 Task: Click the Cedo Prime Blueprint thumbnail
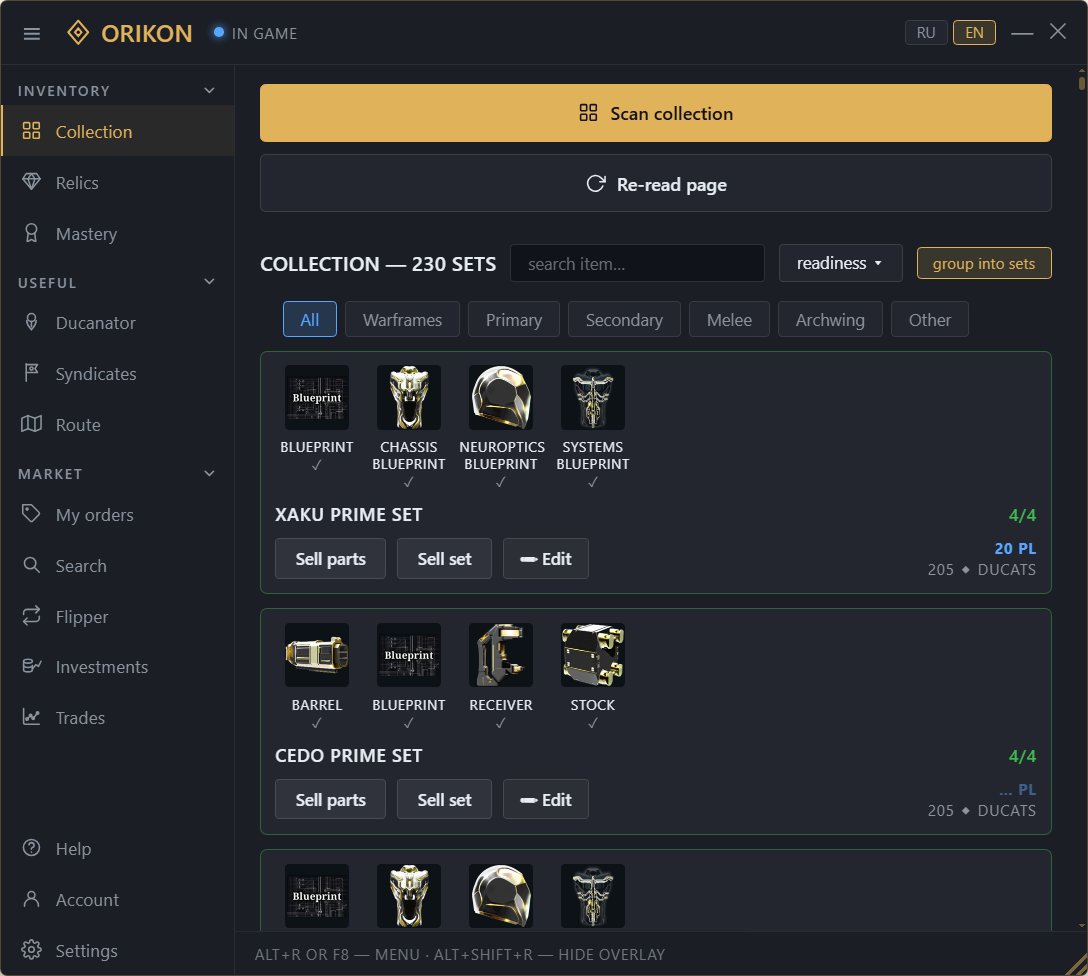click(x=409, y=655)
